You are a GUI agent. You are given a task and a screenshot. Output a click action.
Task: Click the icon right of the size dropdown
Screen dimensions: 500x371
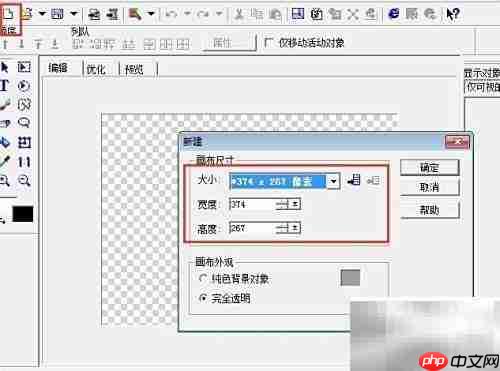pos(354,180)
